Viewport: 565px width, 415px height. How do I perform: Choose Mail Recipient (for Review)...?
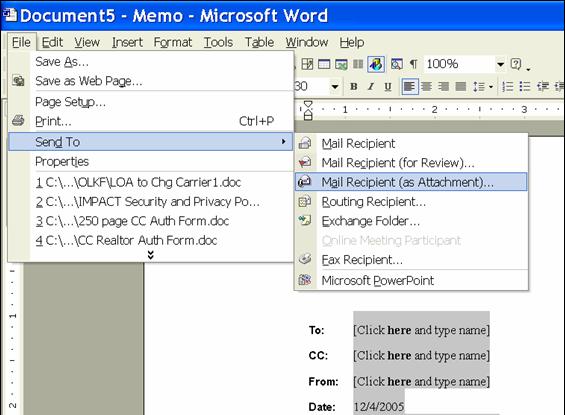point(411,163)
